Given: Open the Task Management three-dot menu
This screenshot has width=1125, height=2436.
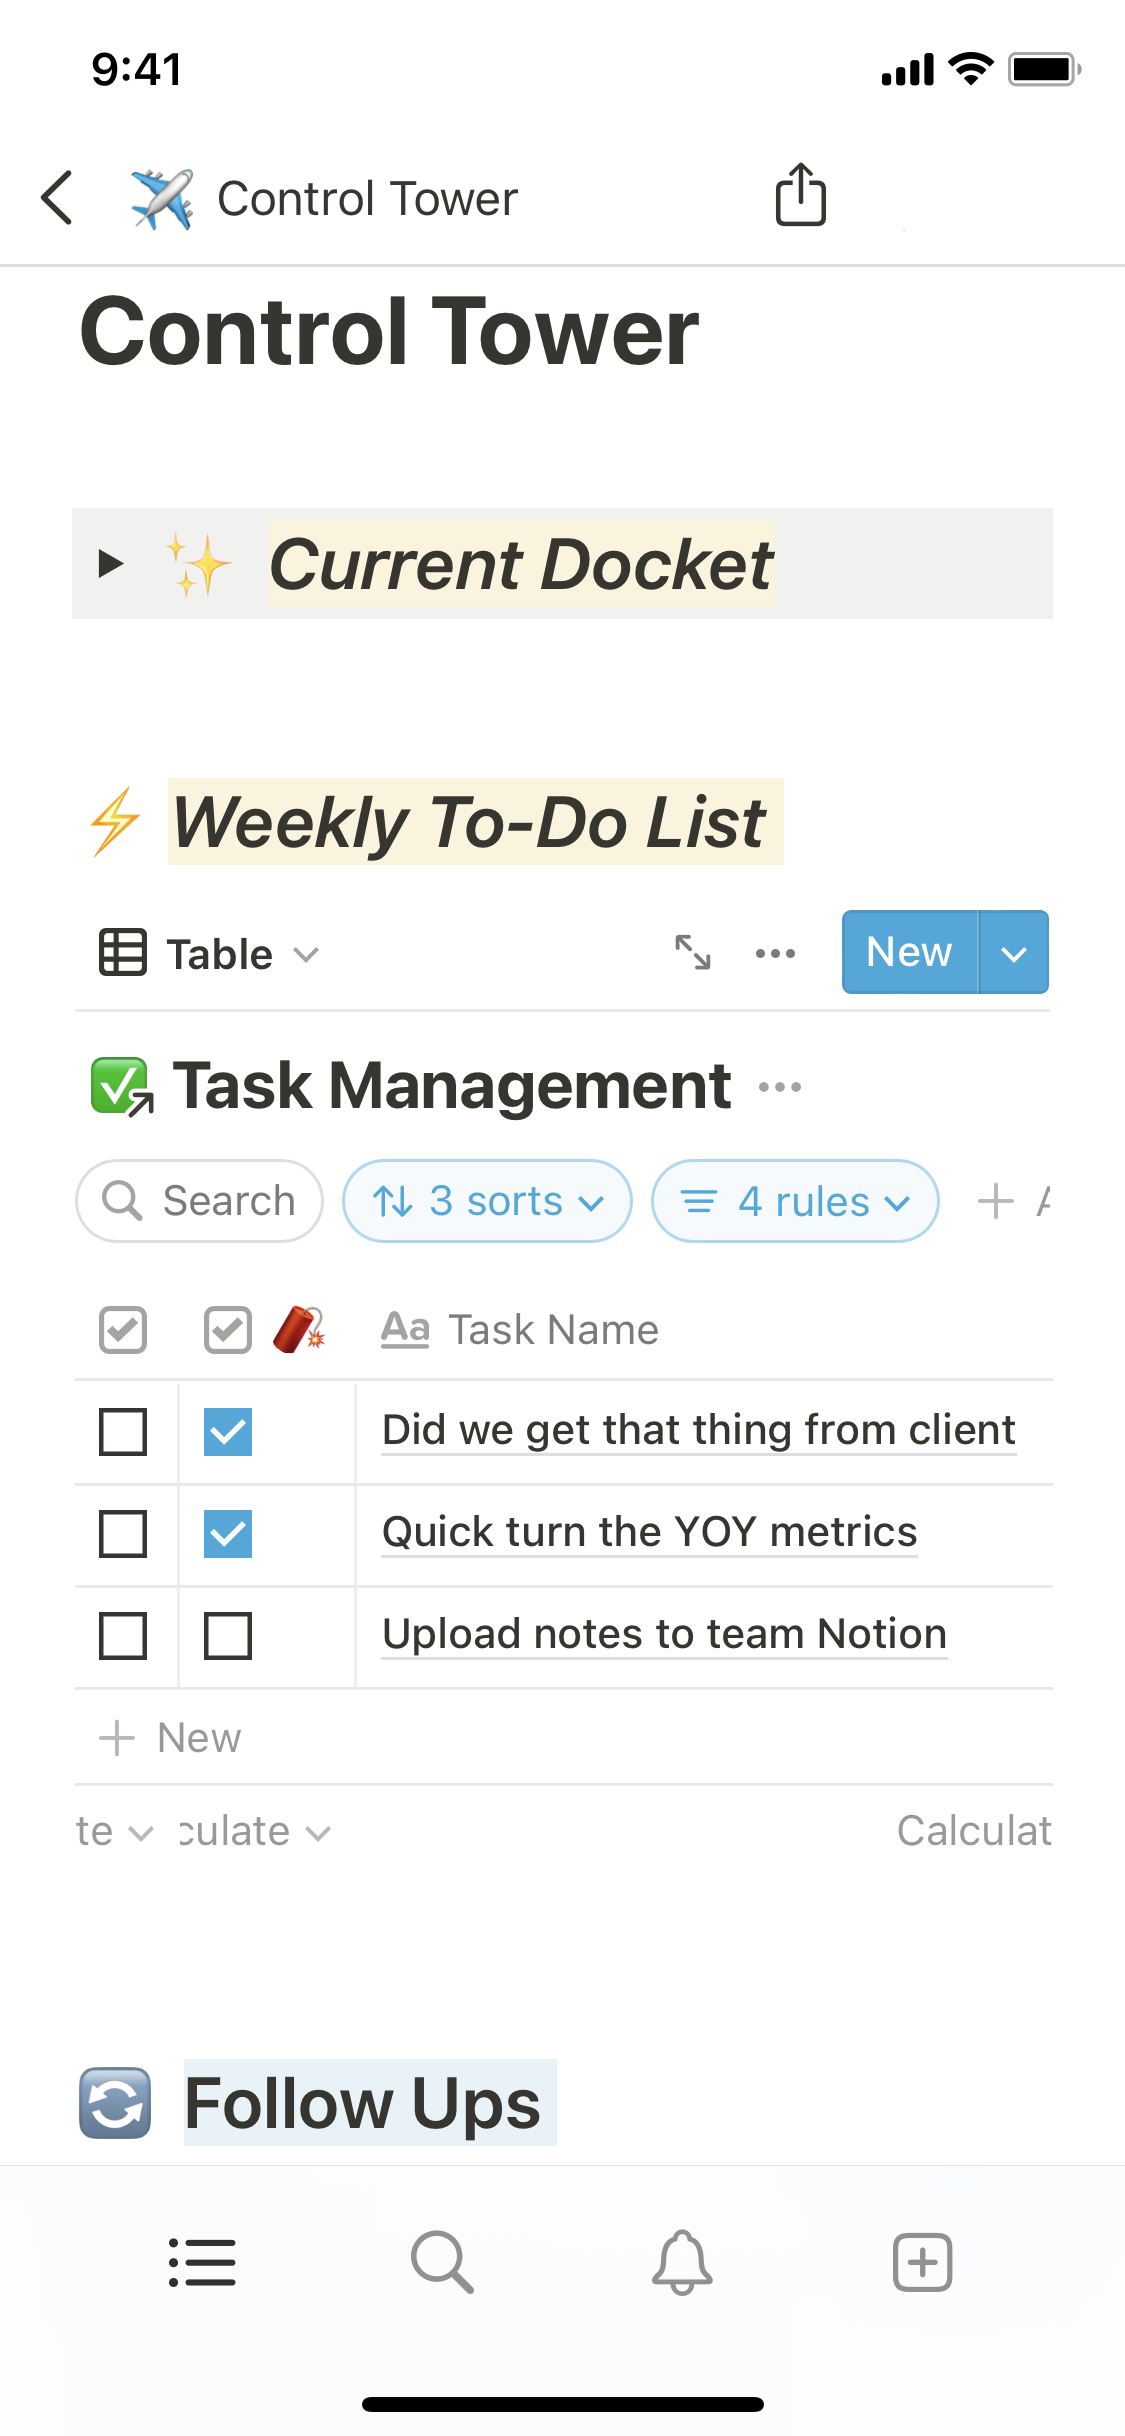Looking at the screenshot, I should (x=780, y=1087).
